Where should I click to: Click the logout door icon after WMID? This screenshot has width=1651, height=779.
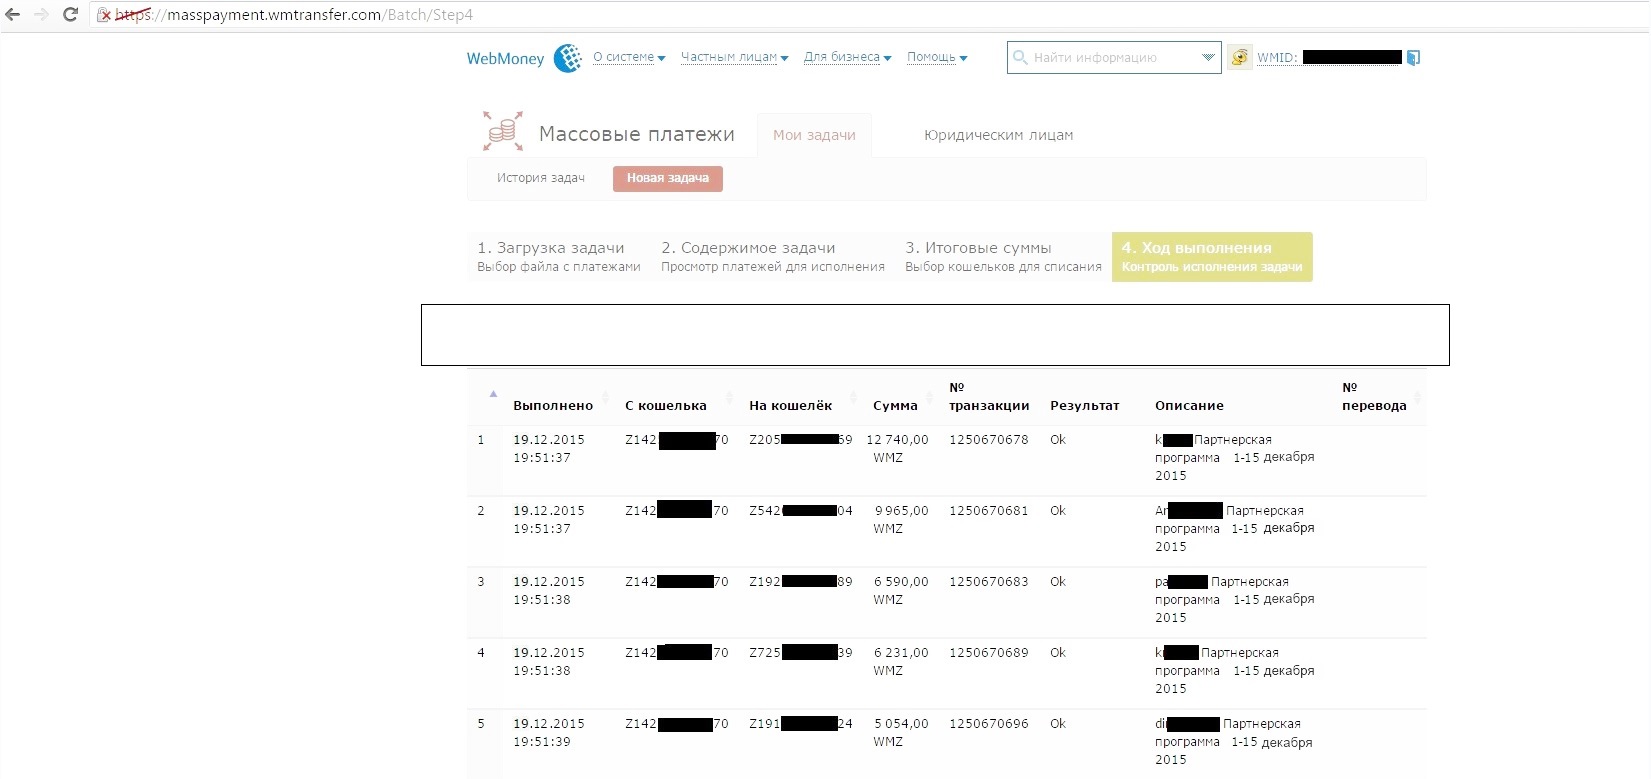coord(1413,58)
